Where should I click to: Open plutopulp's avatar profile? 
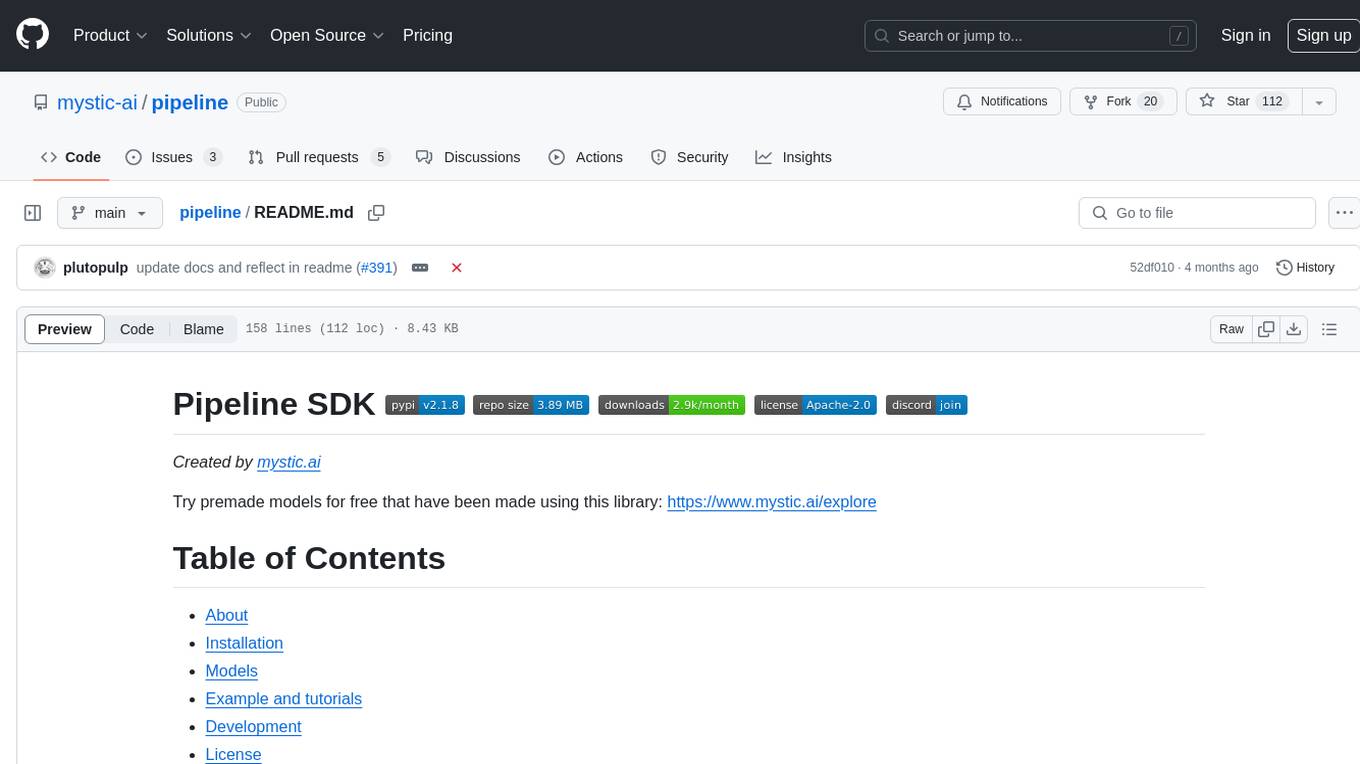[45, 268]
